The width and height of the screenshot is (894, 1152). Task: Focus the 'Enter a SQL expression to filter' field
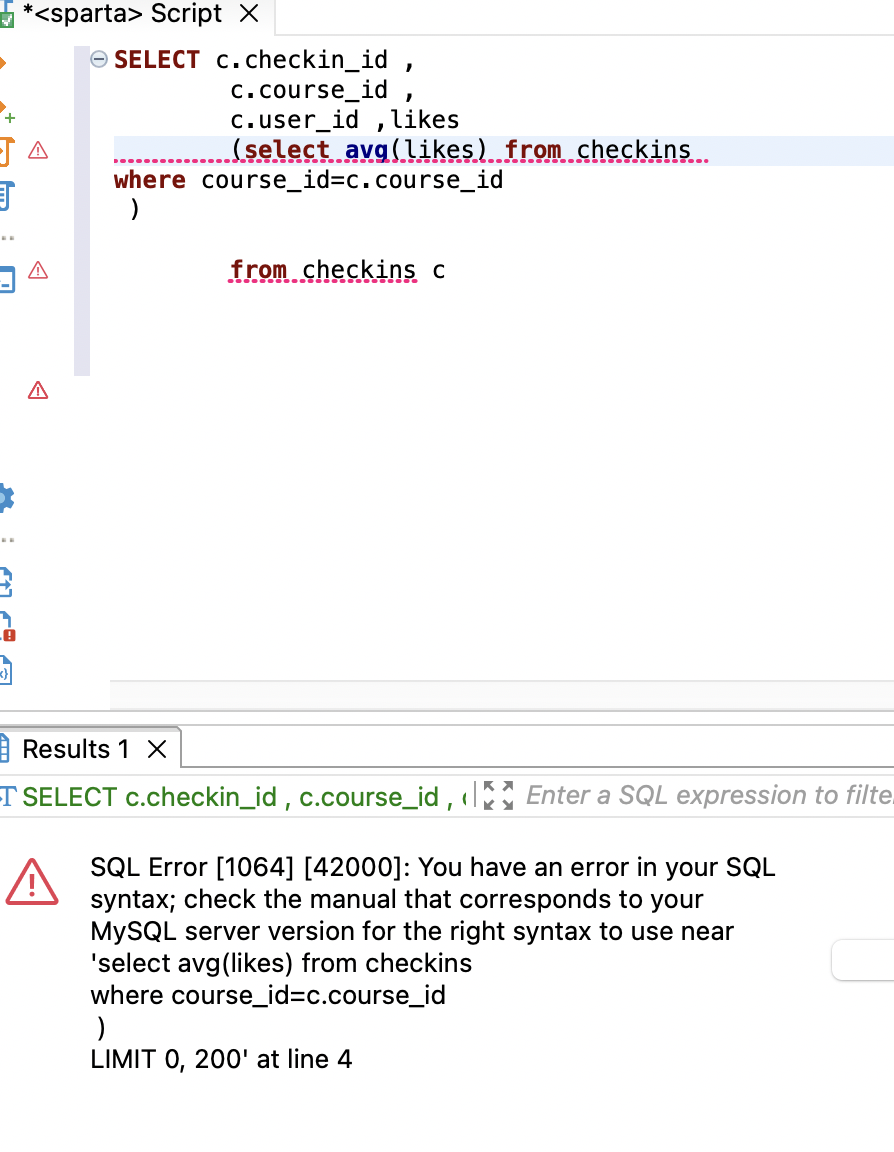pyautogui.click(x=709, y=796)
